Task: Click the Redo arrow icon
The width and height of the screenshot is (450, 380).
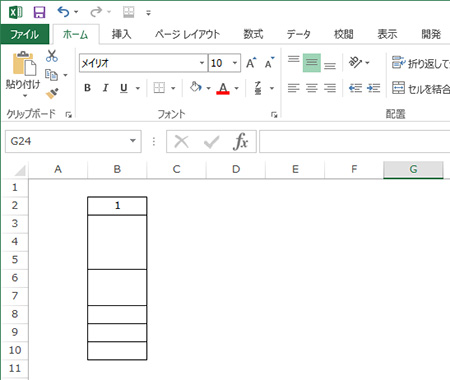Action: [x=96, y=12]
